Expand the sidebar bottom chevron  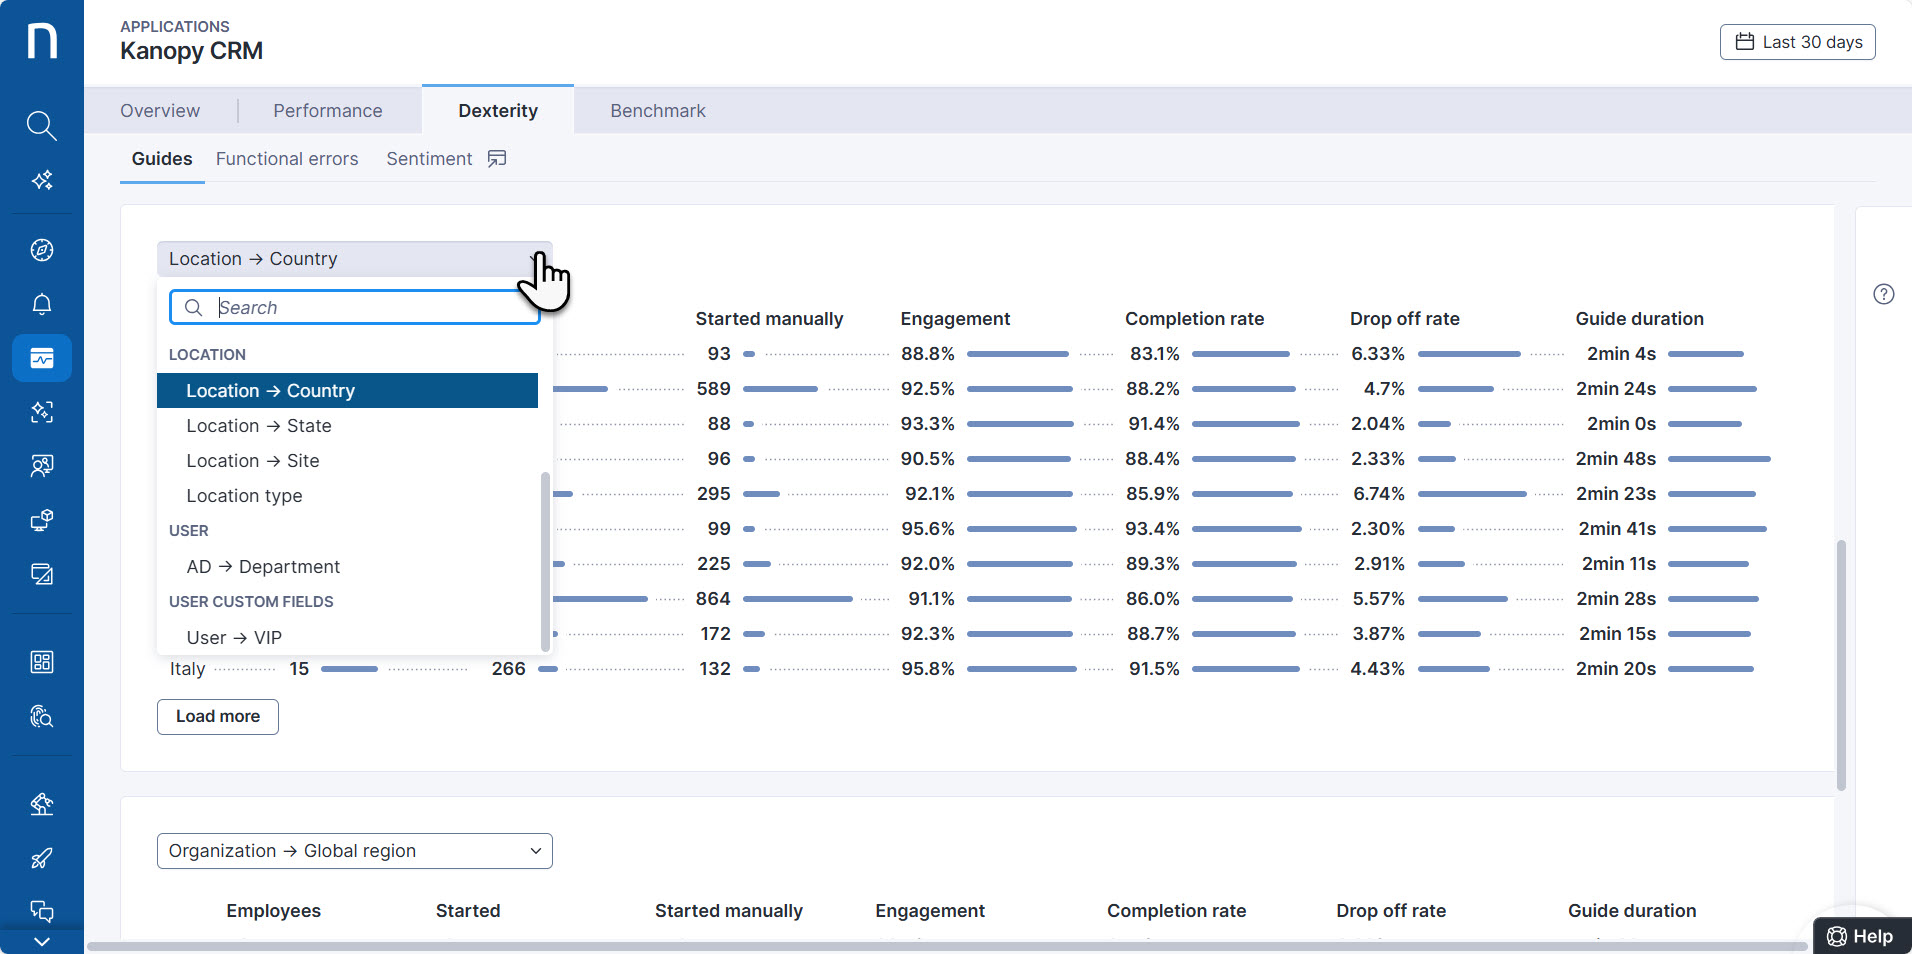(x=41, y=941)
